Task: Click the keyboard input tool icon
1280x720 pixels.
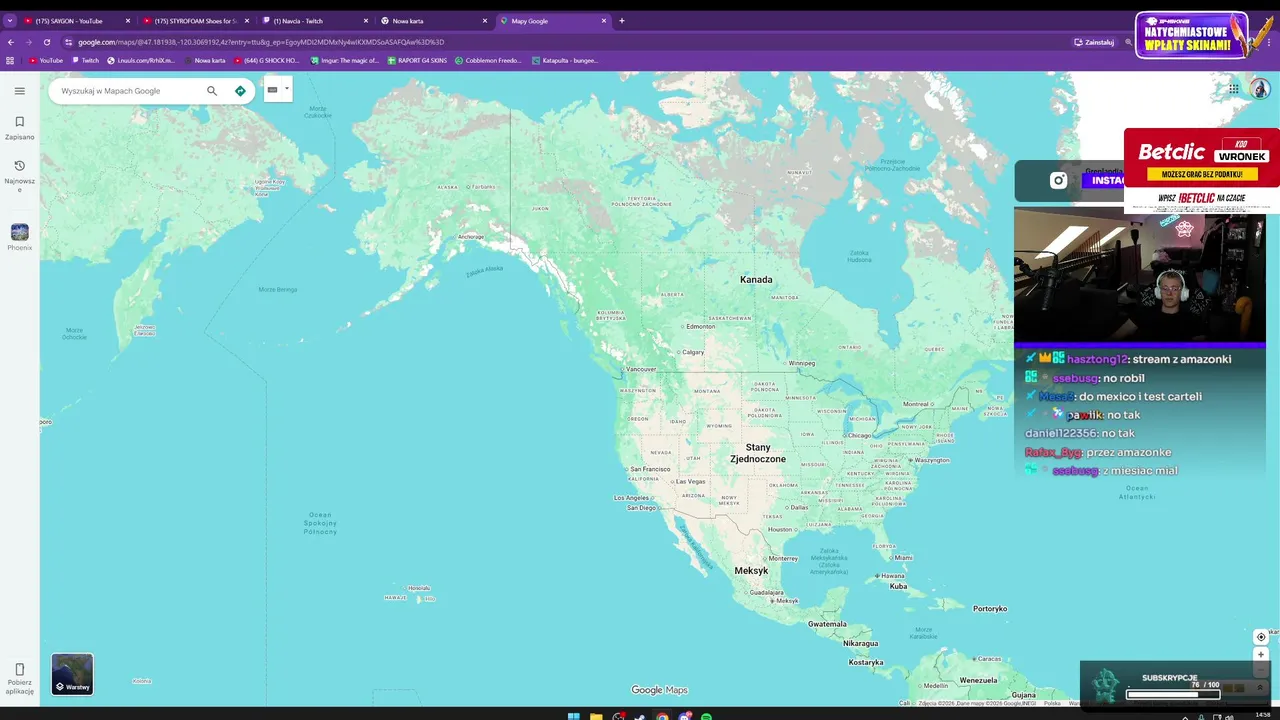Action: (x=272, y=89)
